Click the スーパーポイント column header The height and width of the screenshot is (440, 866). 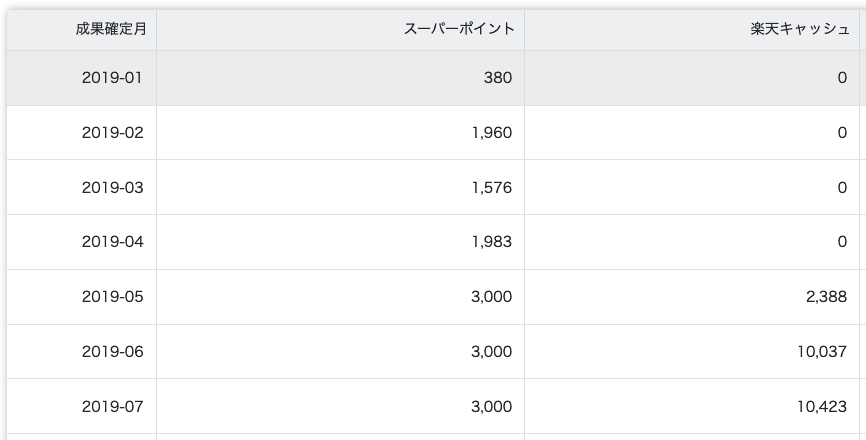pyautogui.click(x=459, y=29)
